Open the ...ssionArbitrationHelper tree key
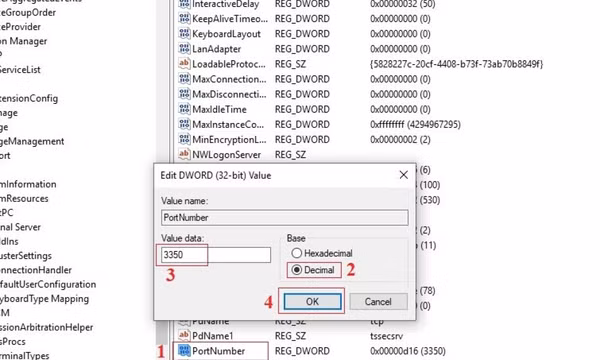 click(46, 327)
